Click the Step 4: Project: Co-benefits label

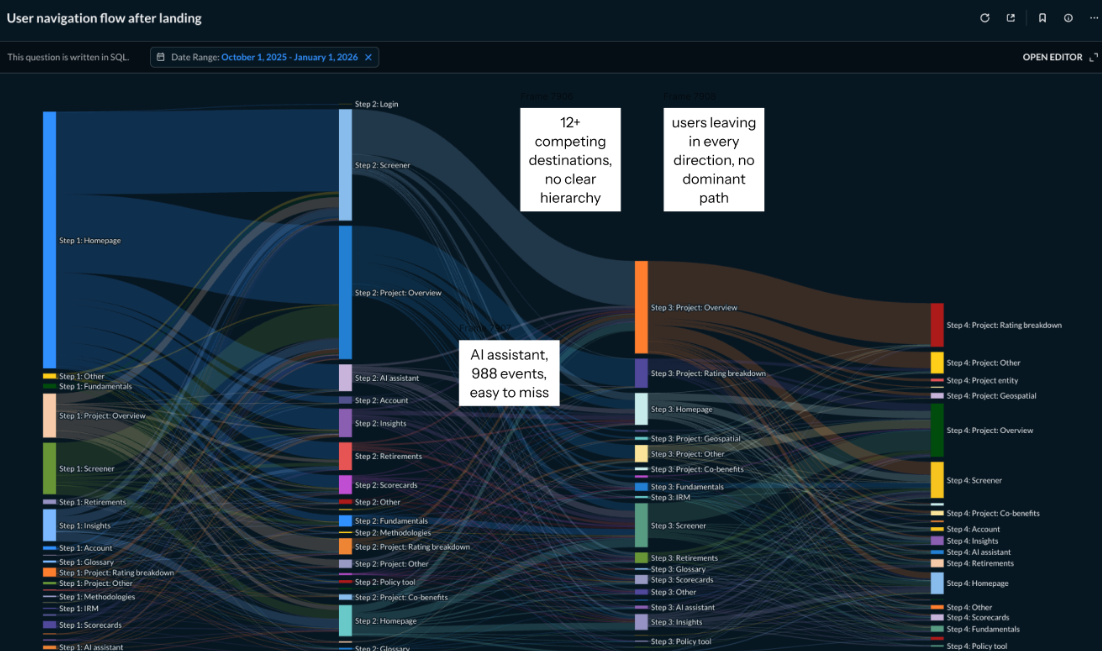point(992,513)
